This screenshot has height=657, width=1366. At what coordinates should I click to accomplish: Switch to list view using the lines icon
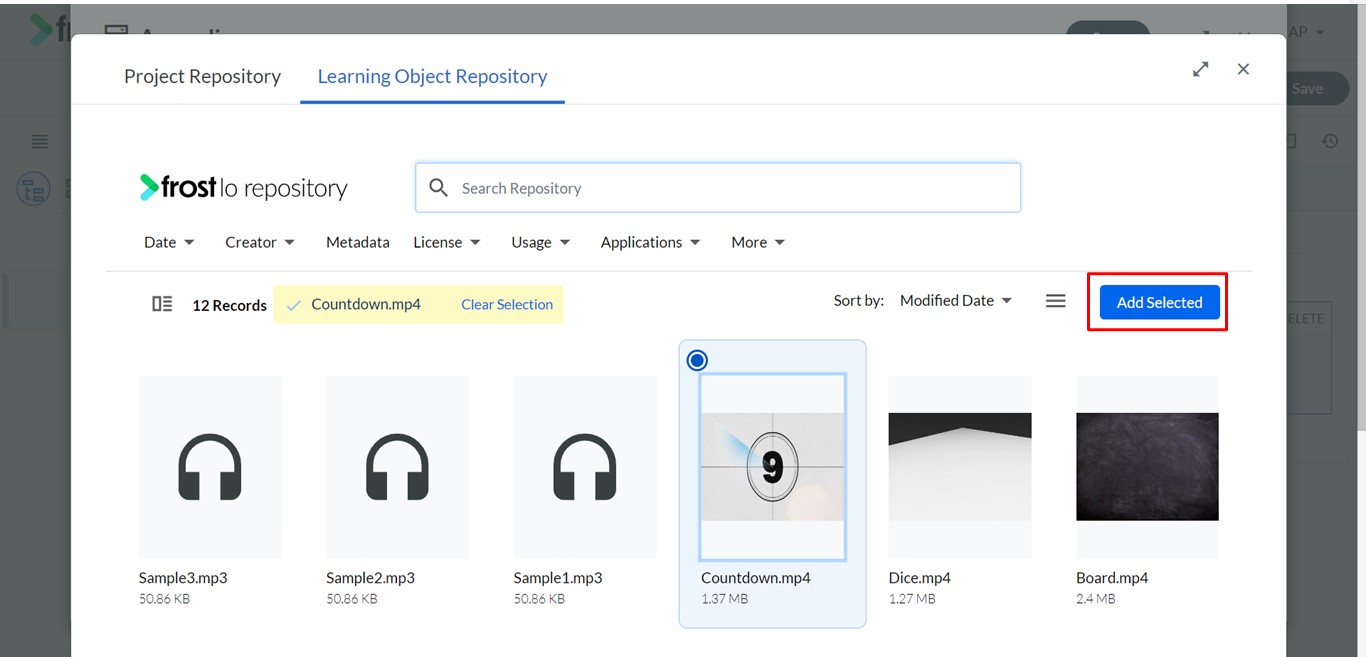[x=1055, y=300]
